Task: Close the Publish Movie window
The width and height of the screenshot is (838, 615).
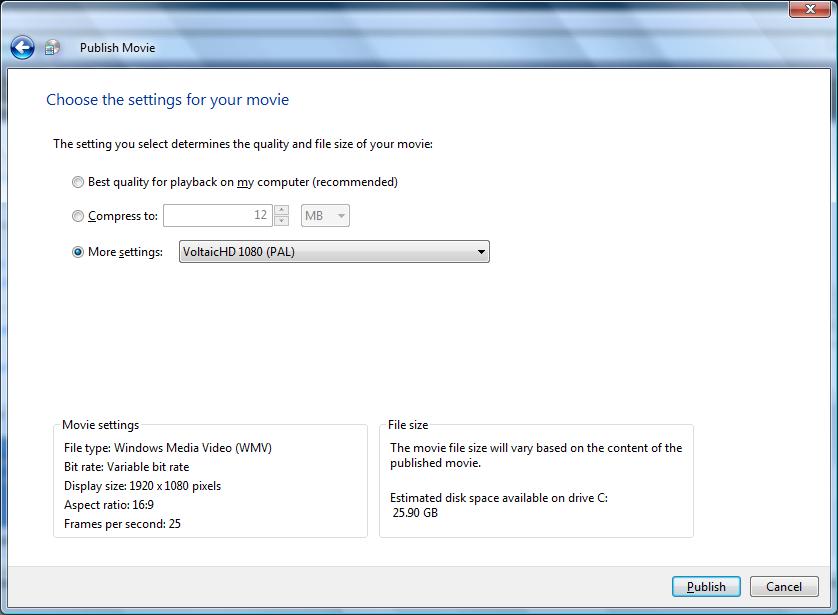Action: point(809,9)
